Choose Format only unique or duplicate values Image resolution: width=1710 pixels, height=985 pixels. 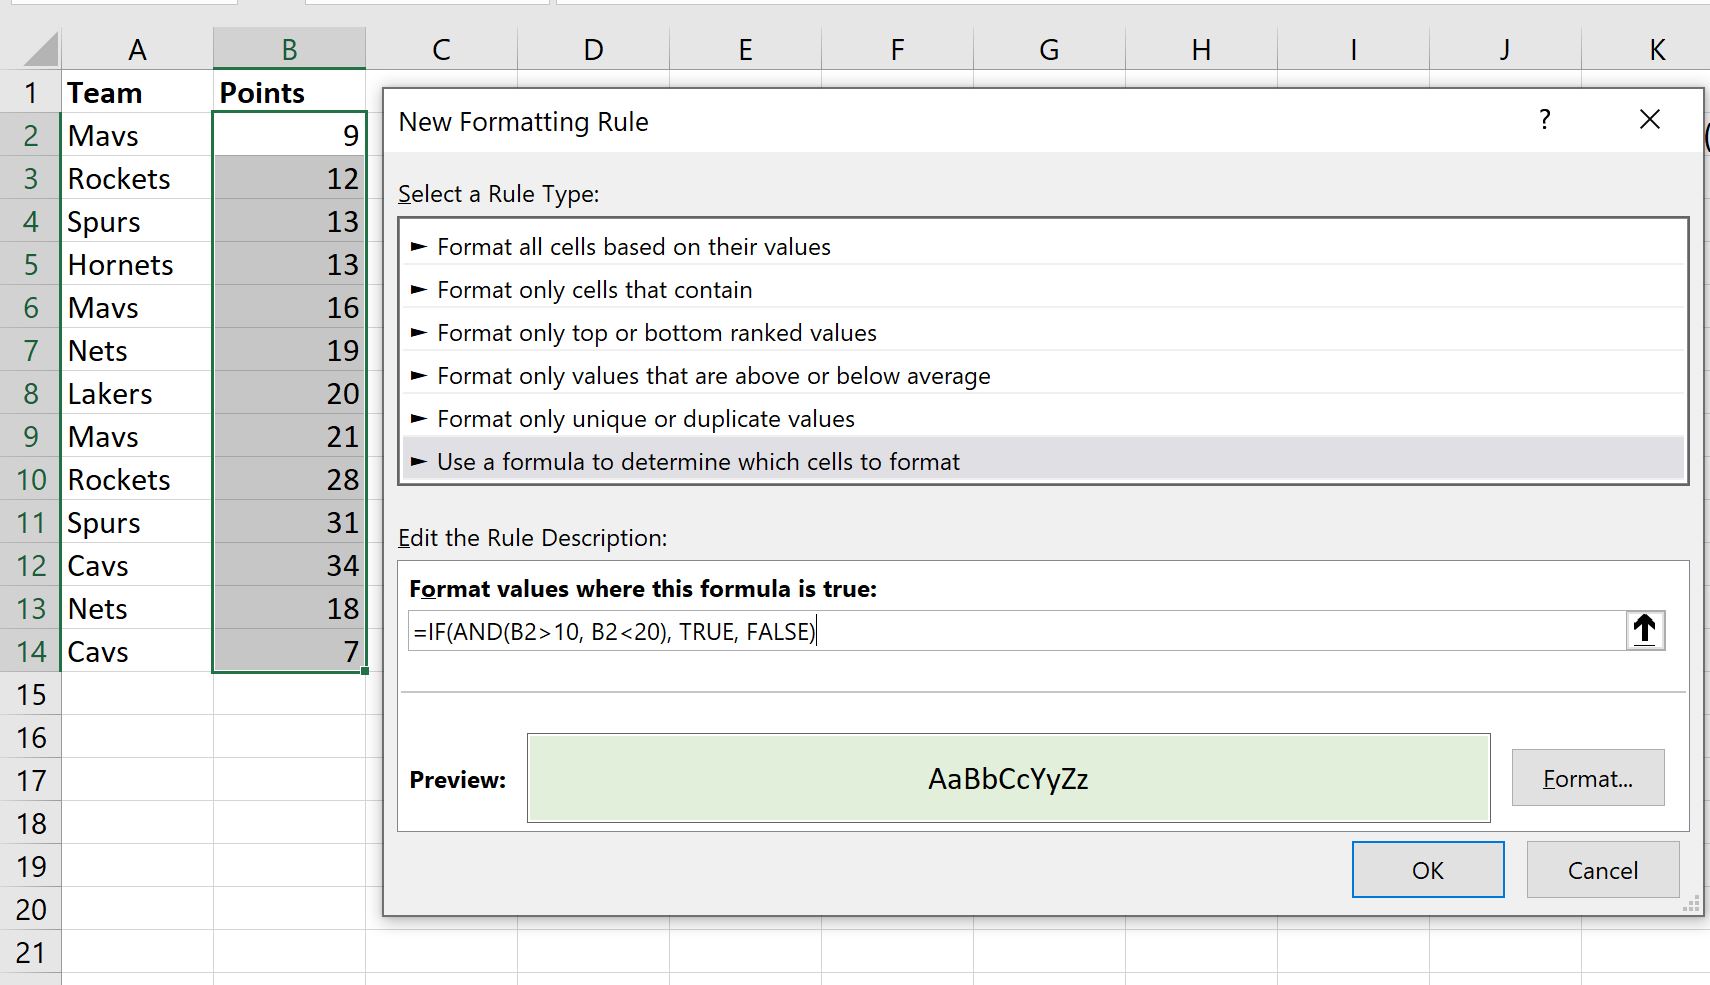(x=1043, y=419)
